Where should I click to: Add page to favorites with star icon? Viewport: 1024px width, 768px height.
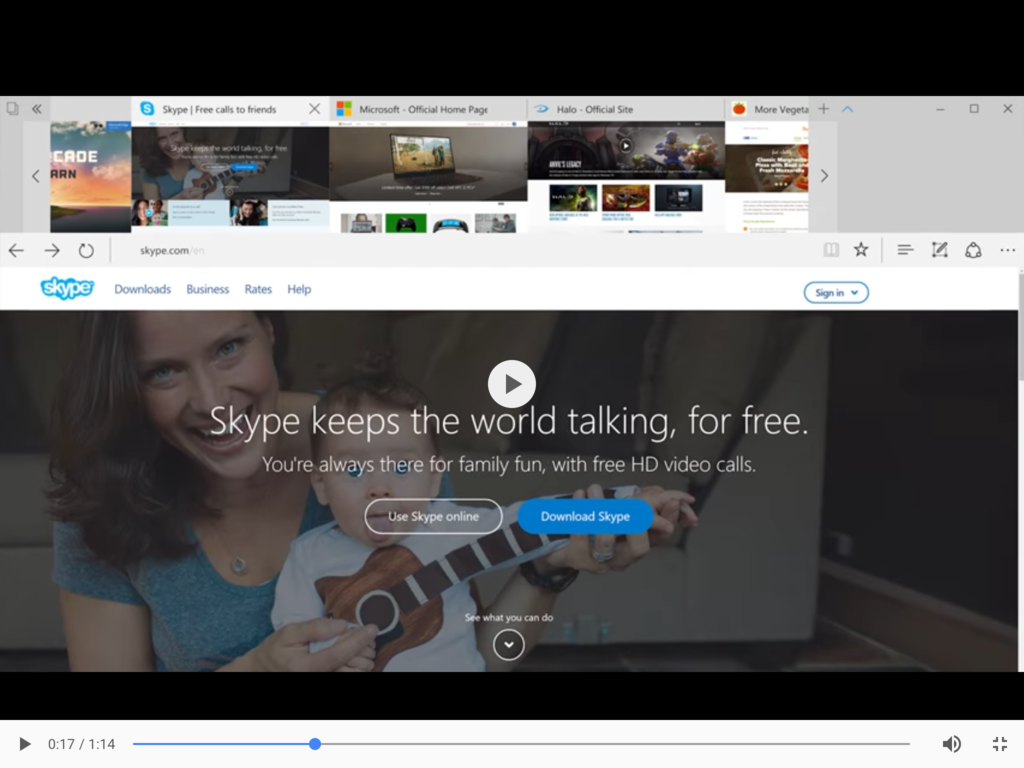click(x=861, y=249)
